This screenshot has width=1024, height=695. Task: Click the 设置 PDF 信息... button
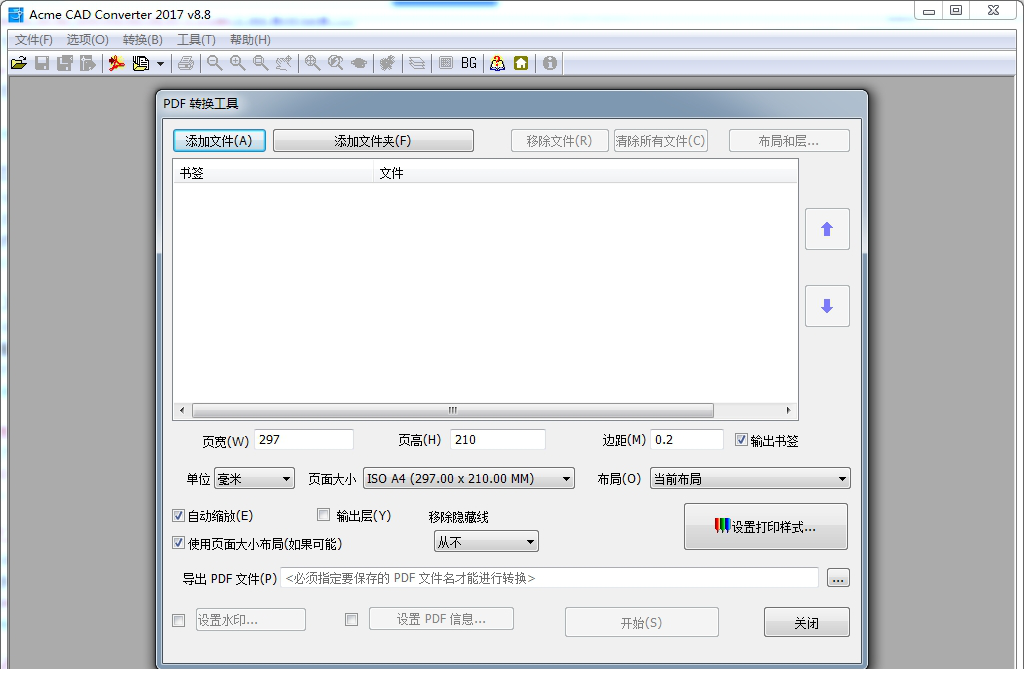coord(441,619)
